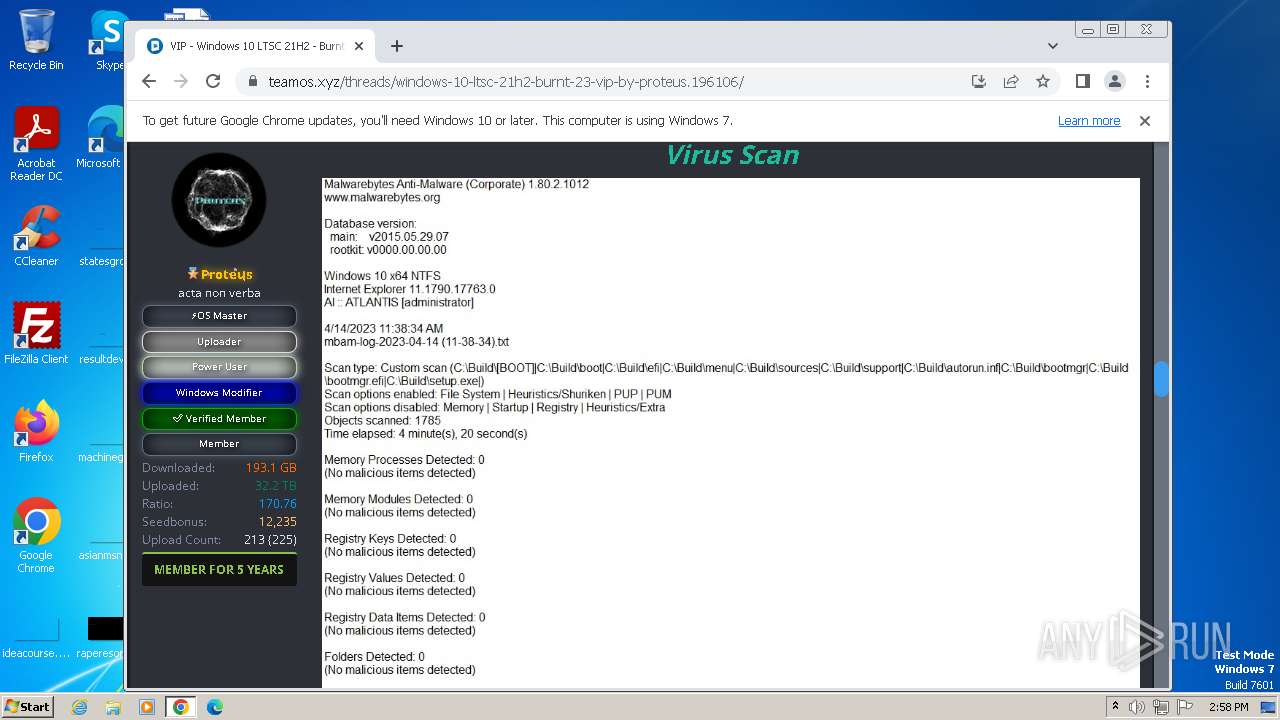The image size is (1280, 720).
Task: Open the volume speaker tray icon
Action: (x=1138, y=707)
